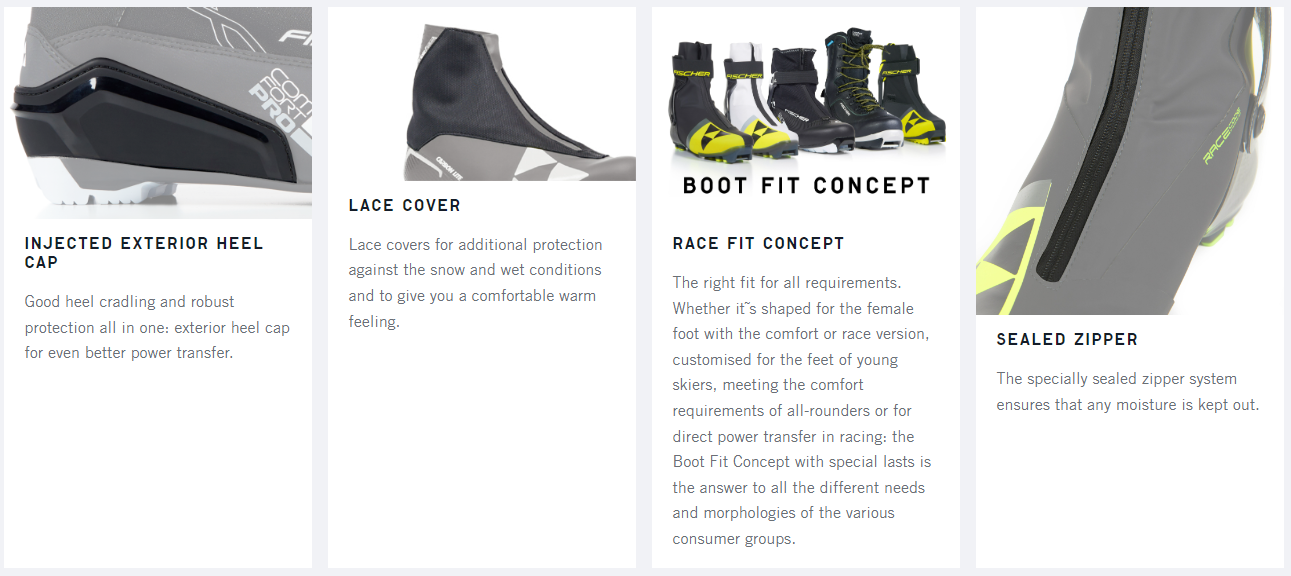Click the 'BOOT FIT CONCEPT' banner text

(806, 186)
